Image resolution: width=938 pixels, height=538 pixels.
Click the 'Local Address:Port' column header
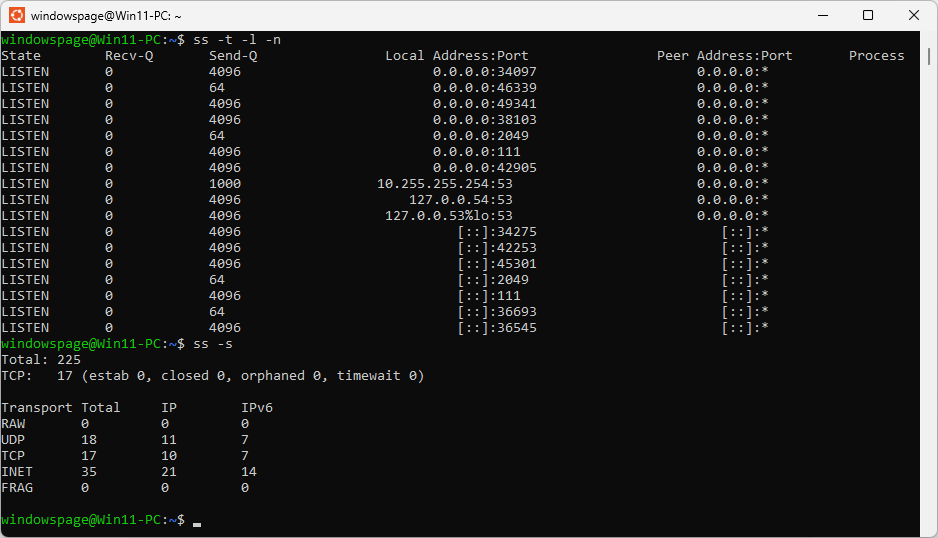(x=457, y=56)
